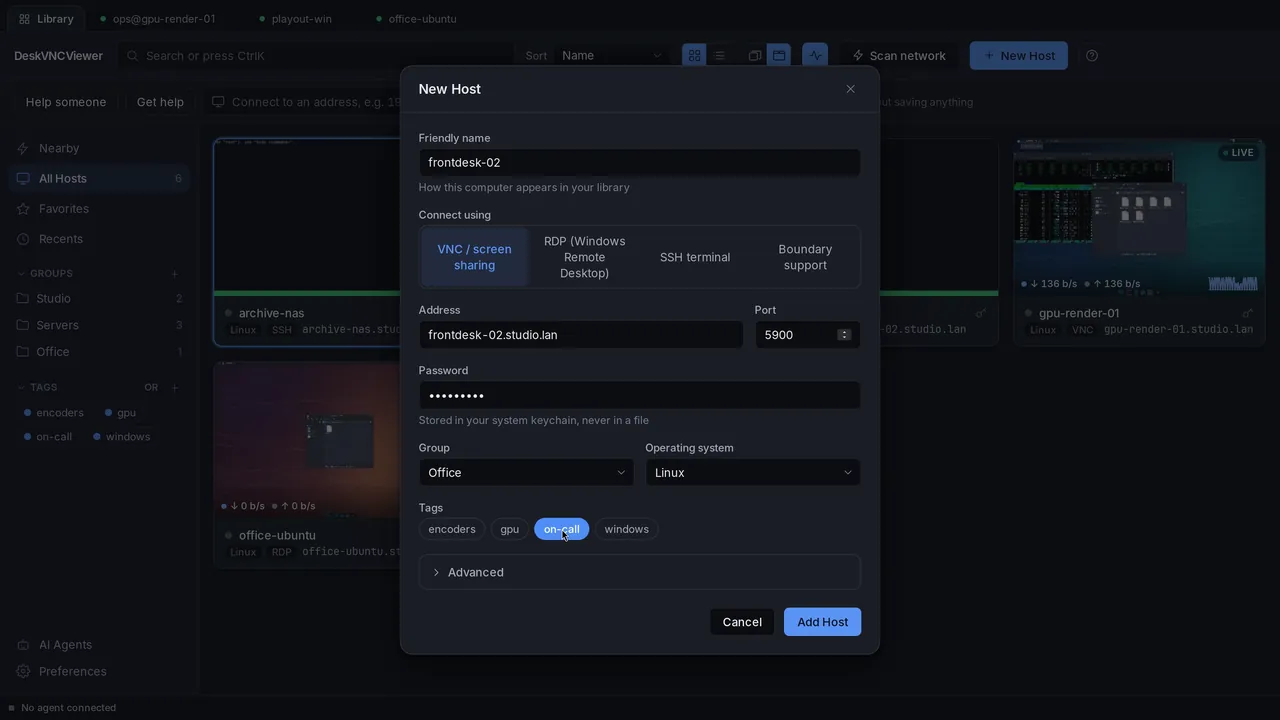Screen dimensions: 1280x720
Task: Choose RDP (Windows Remote Desktop) connection
Action: (x=585, y=257)
